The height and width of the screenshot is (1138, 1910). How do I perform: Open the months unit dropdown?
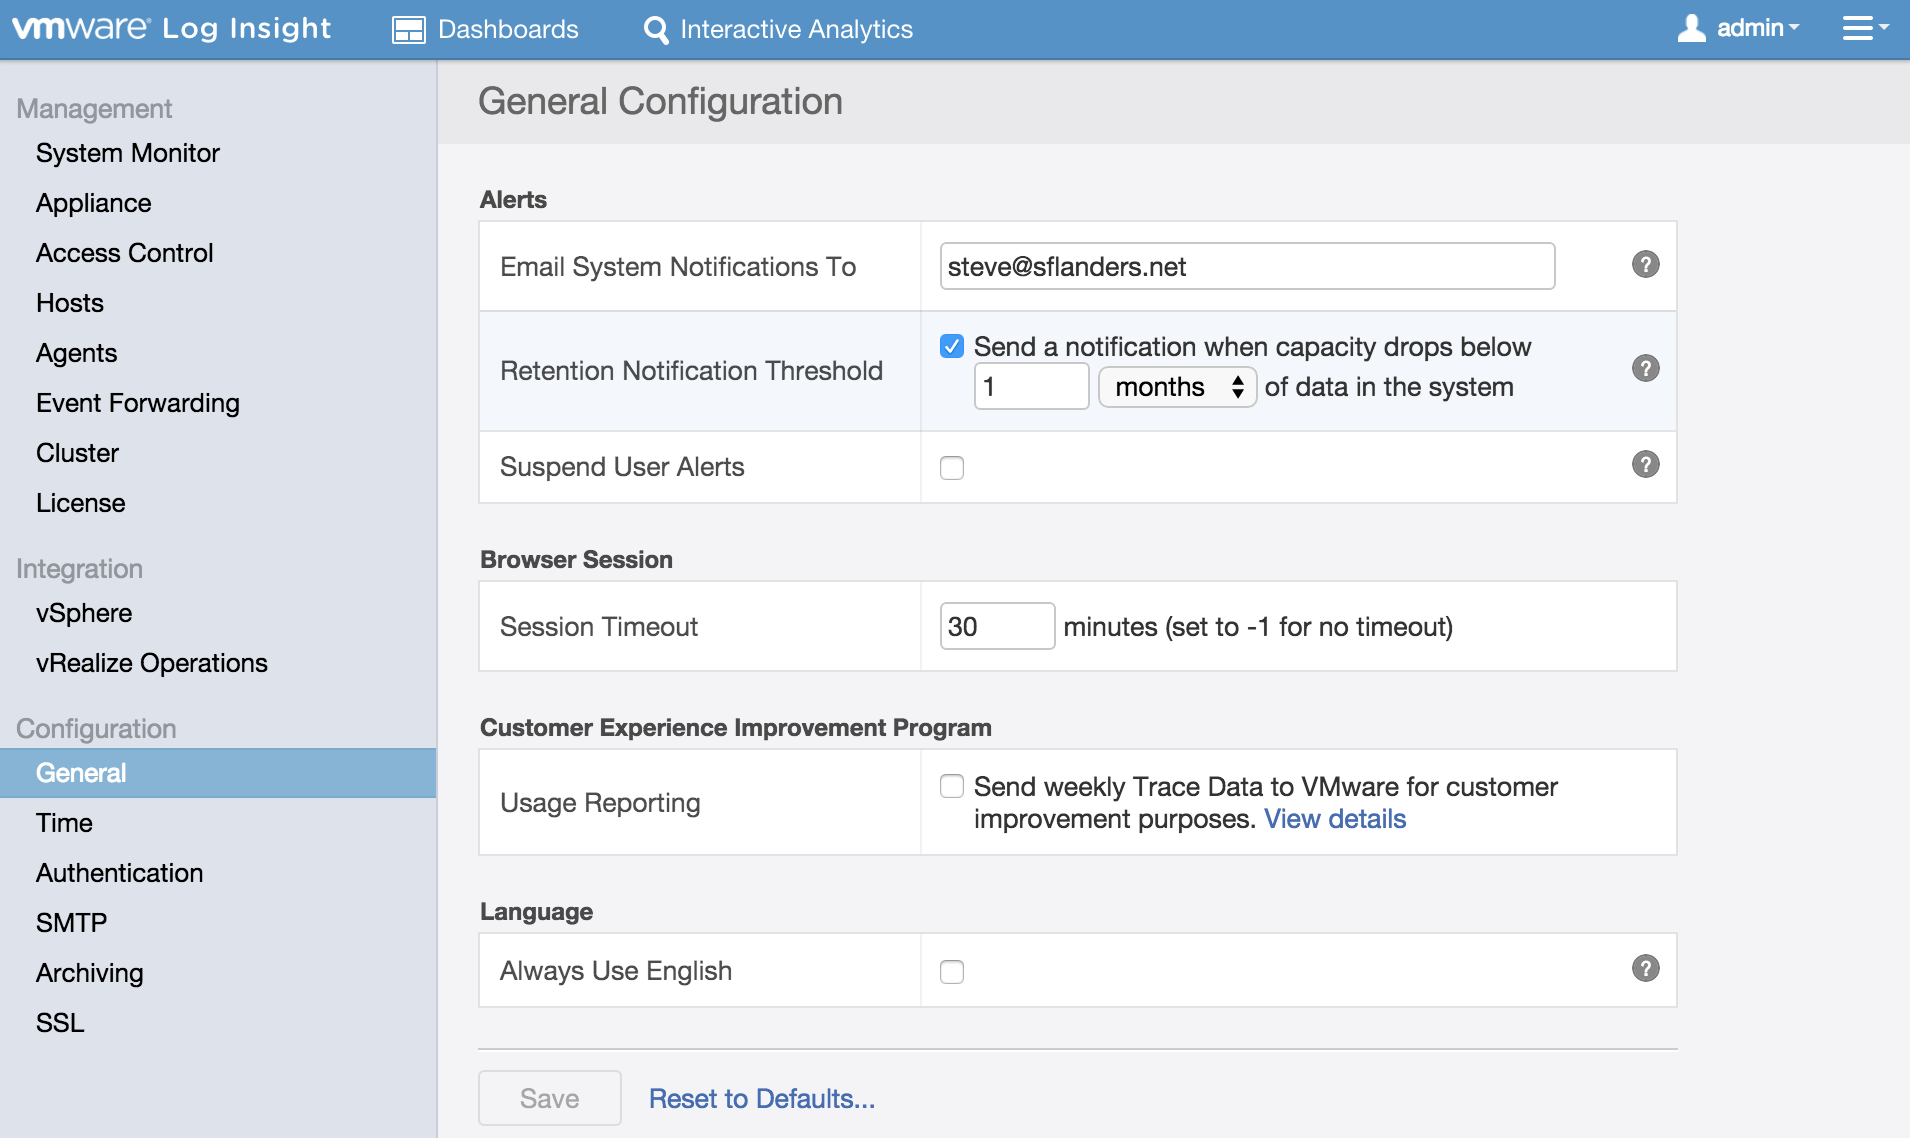tap(1177, 387)
